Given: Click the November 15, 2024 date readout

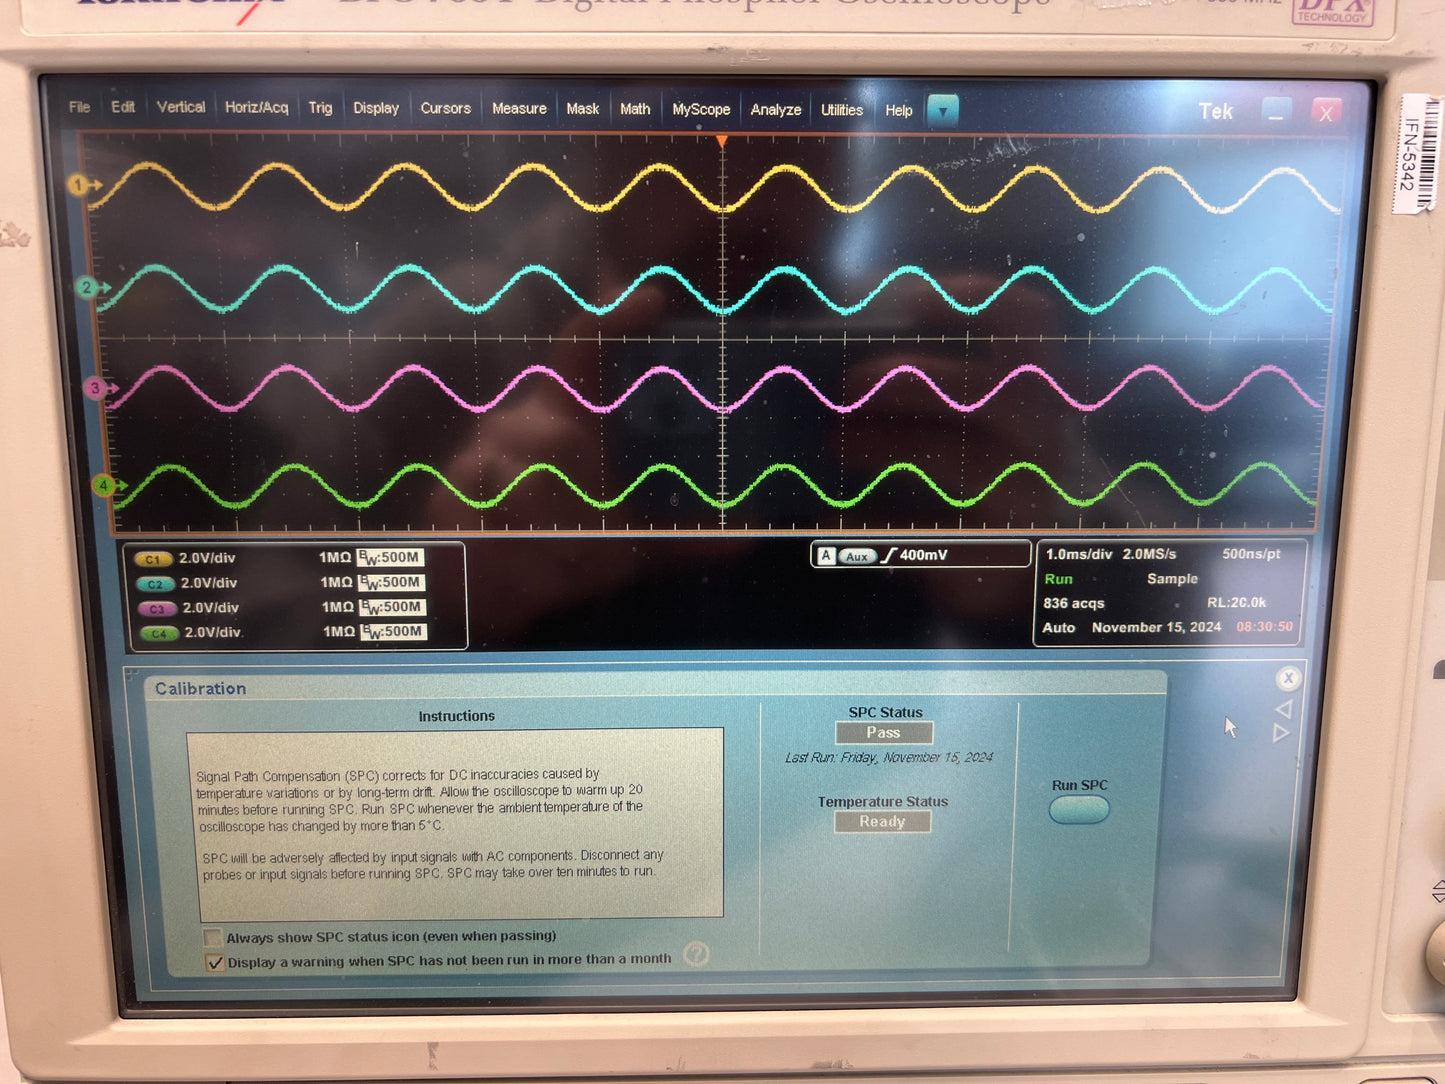Looking at the screenshot, I should pos(1156,628).
